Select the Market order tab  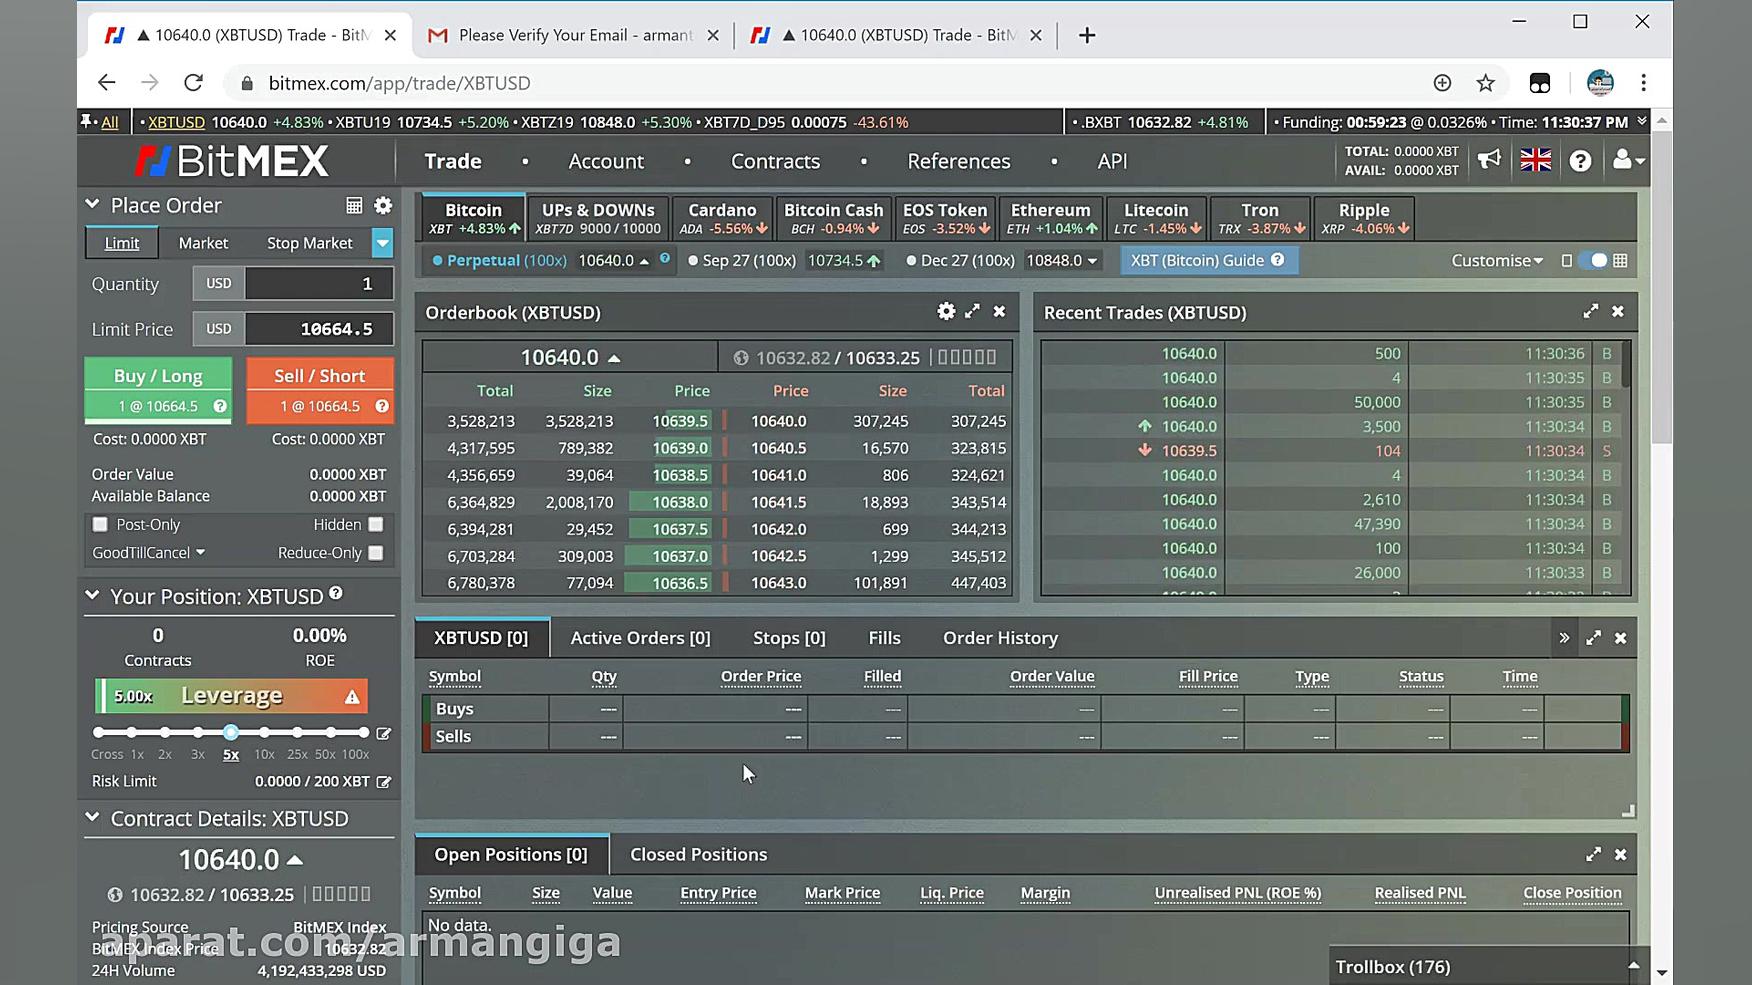tap(203, 243)
